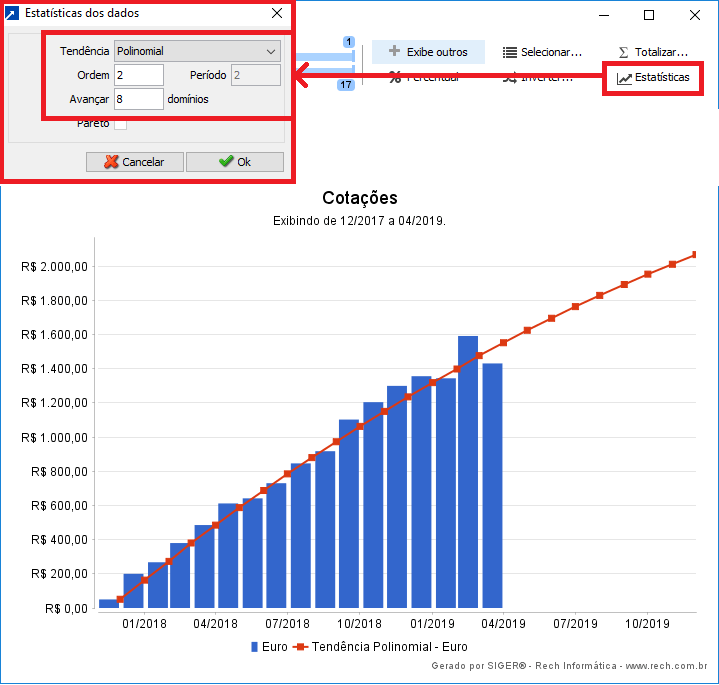Click the range slider handle labeled 1
719x685 pixels.
click(349, 42)
